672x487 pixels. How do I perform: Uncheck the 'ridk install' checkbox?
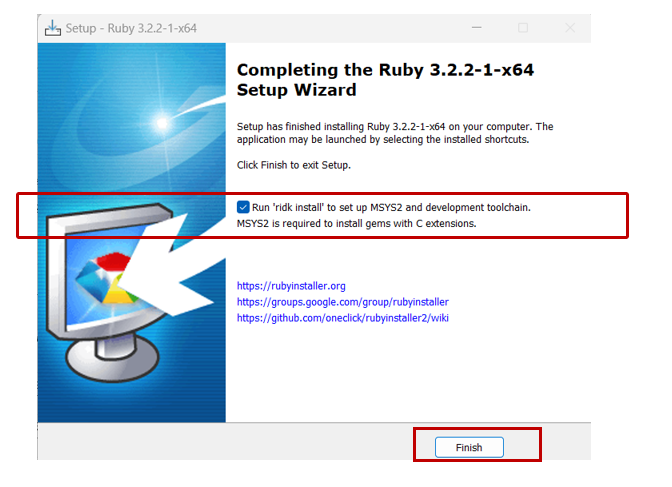[x=243, y=207]
